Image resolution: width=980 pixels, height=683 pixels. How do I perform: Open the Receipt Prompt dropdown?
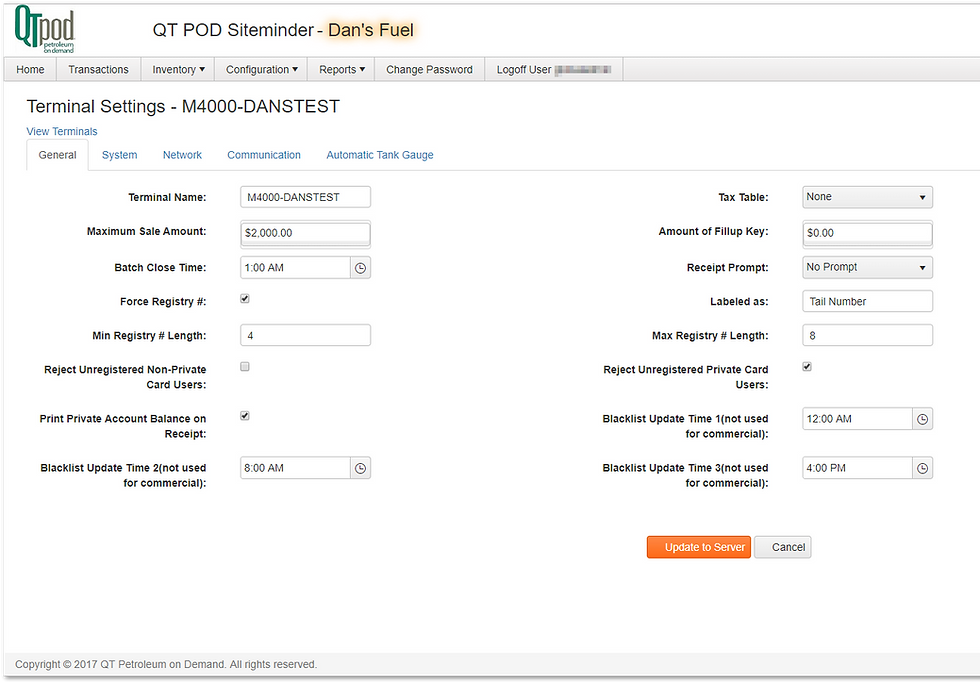tap(868, 267)
